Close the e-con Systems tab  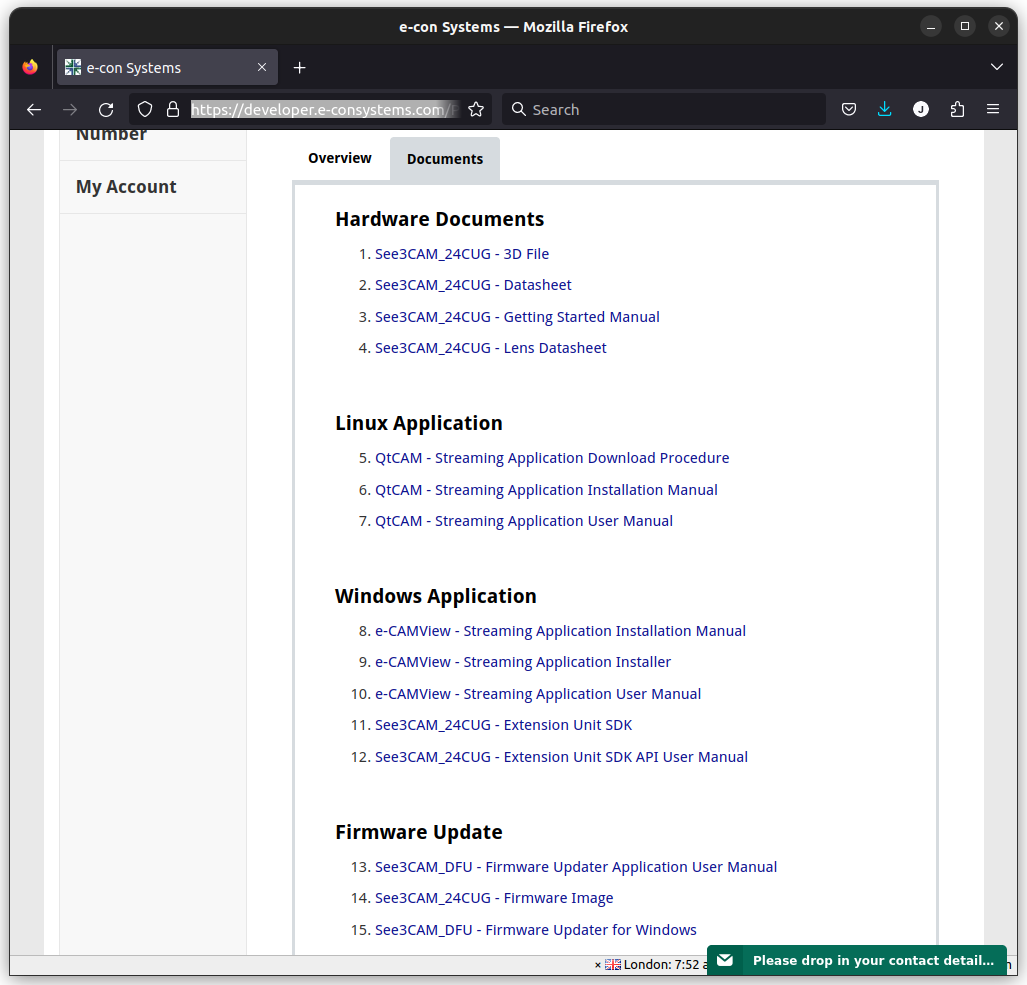click(262, 67)
